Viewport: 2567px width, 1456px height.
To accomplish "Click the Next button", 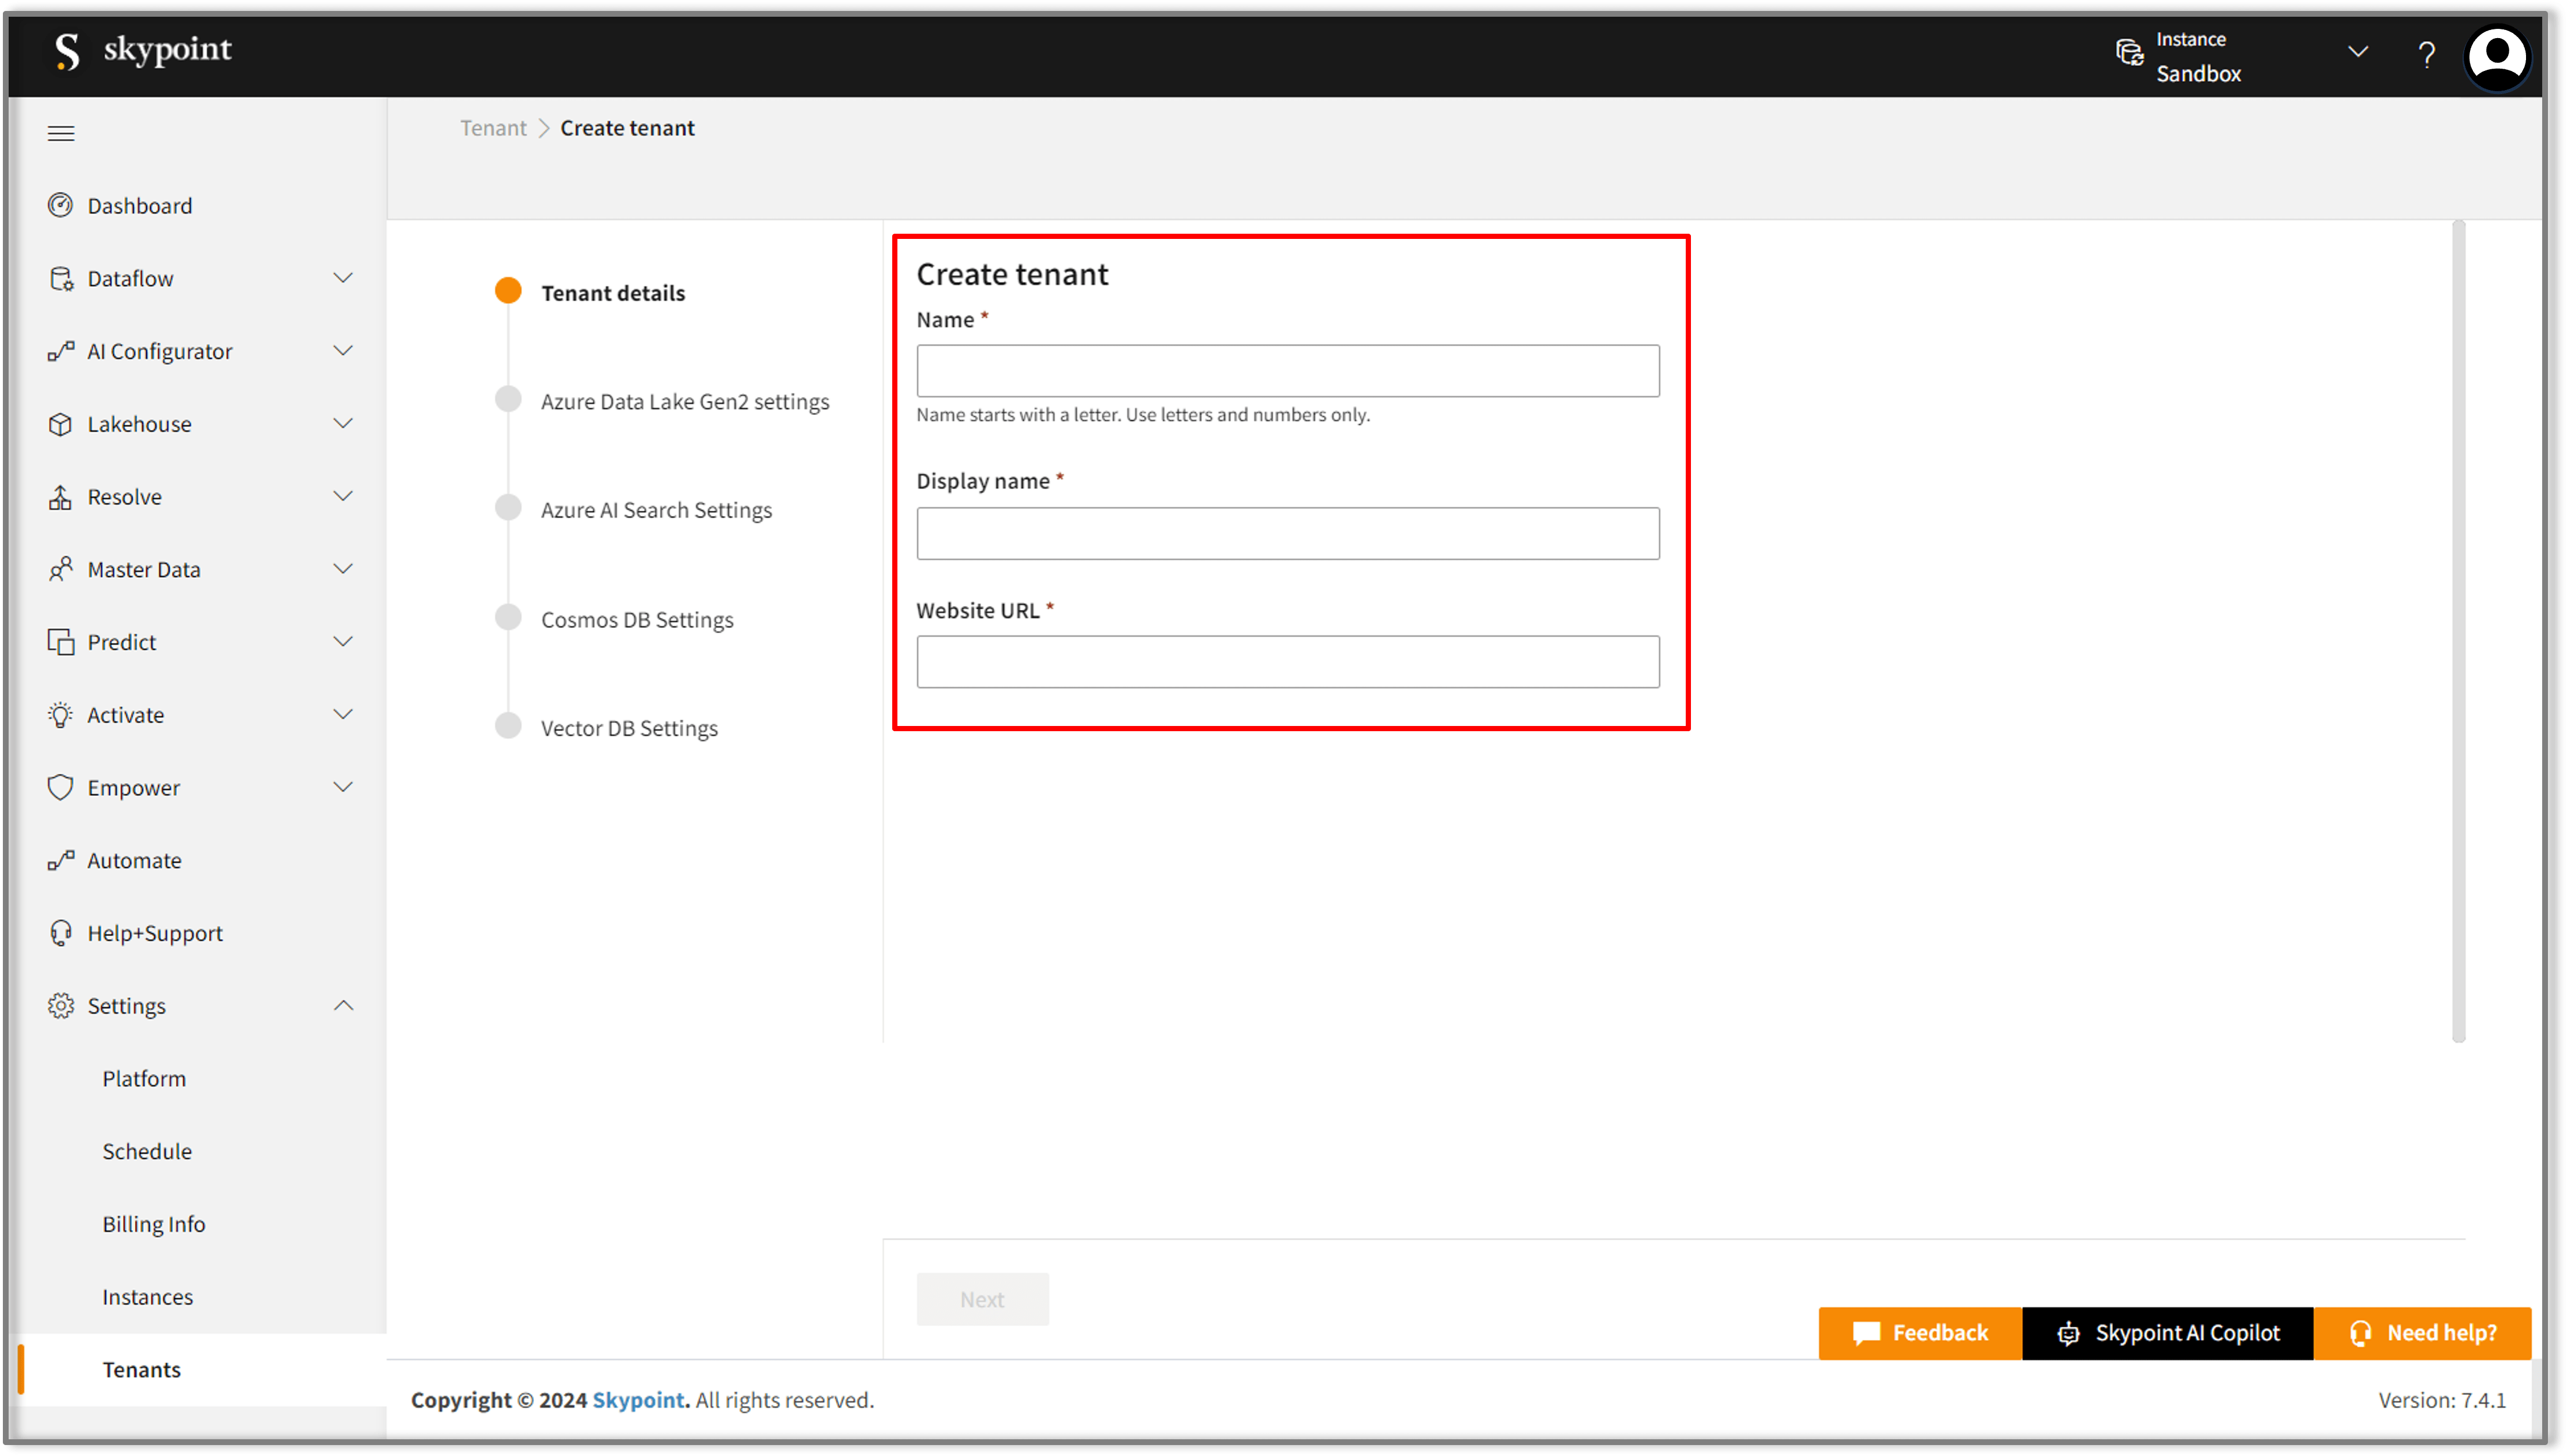I will (x=982, y=1299).
